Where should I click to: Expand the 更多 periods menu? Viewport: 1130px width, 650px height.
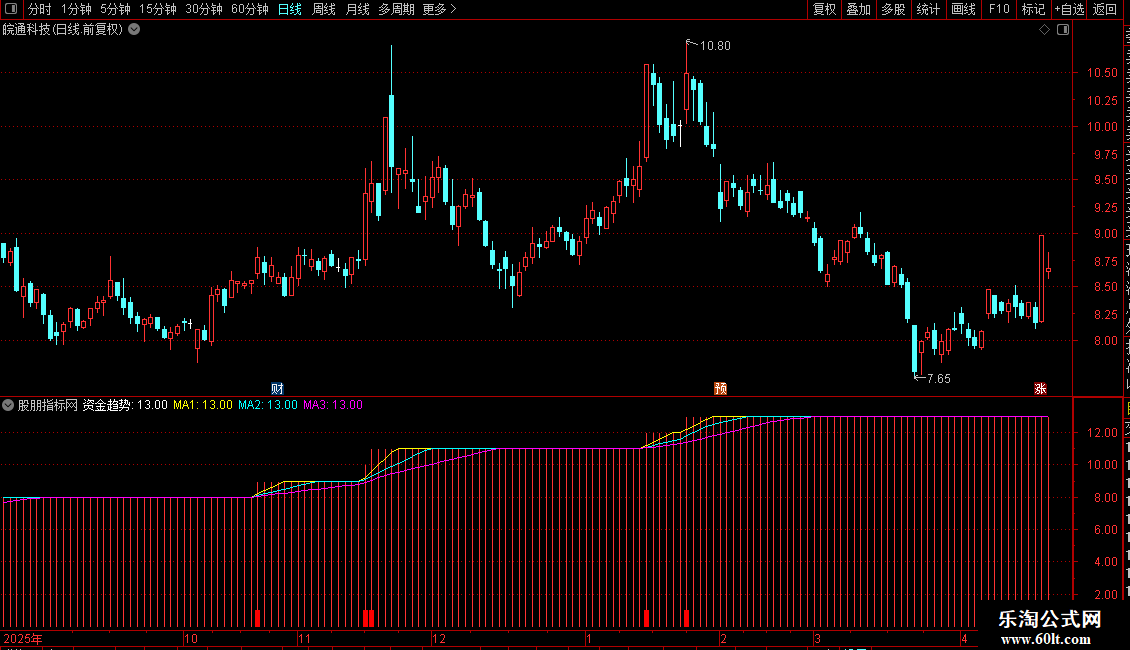pos(439,9)
